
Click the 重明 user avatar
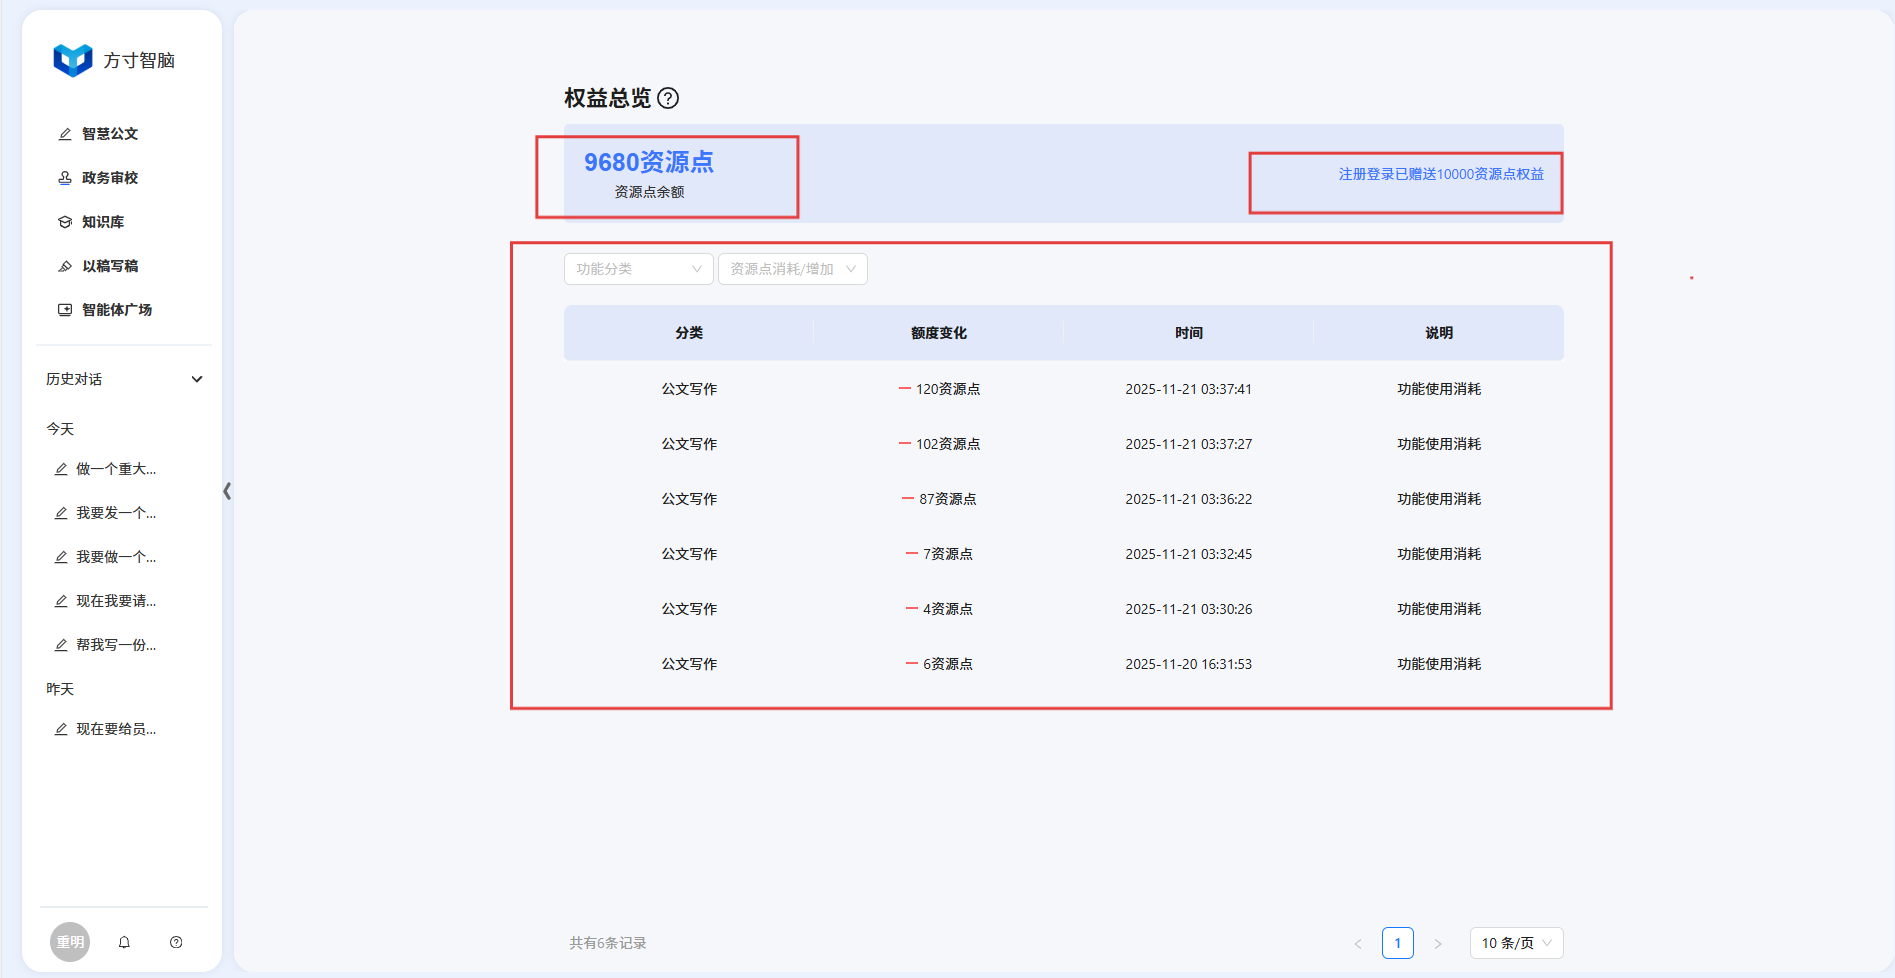point(70,942)
